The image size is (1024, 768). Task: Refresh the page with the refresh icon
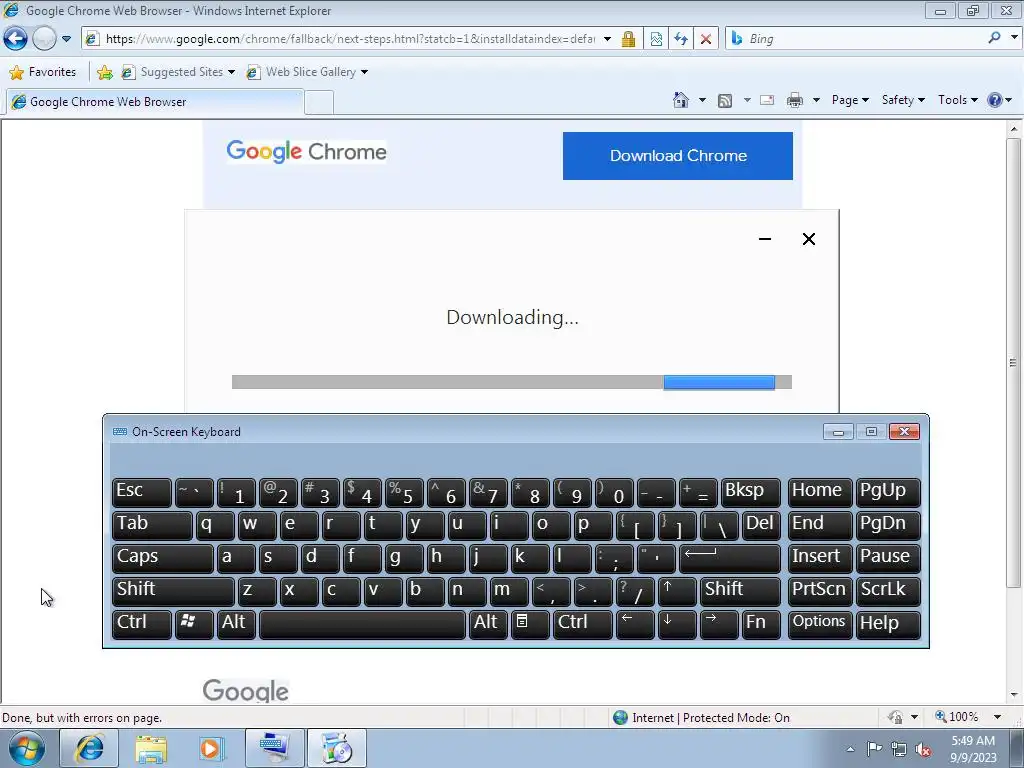pos(681,39)
